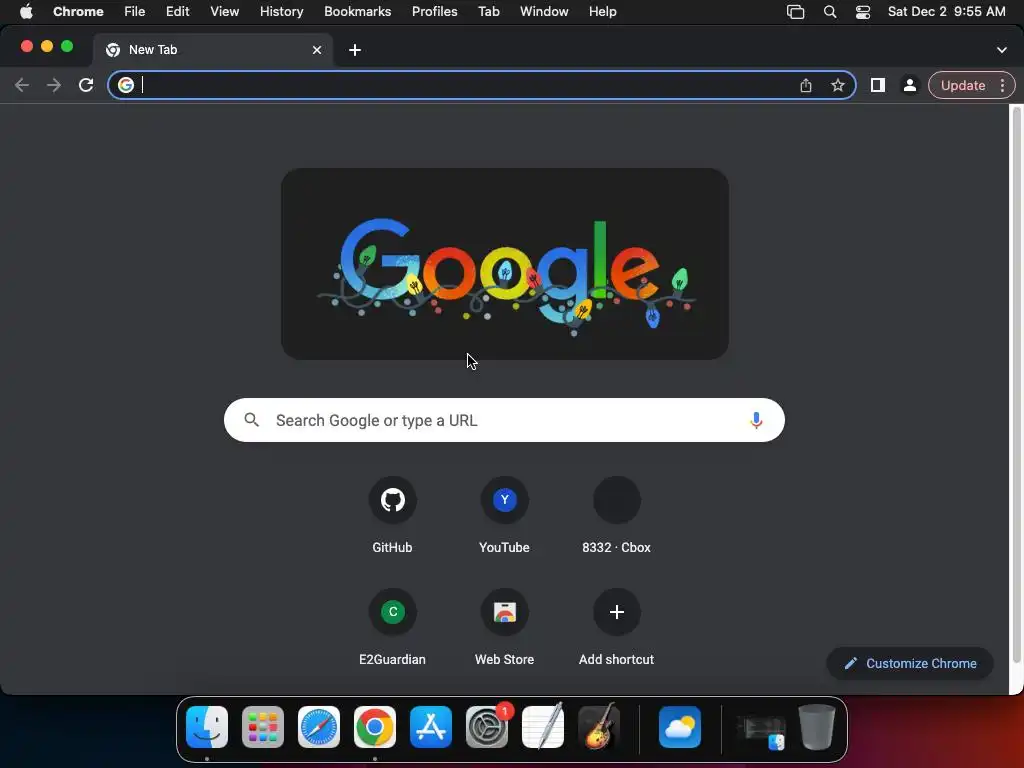The image size is (1024, 768).
Task: Open the Bookmarks menu
Action: click(x=357, y=11)
